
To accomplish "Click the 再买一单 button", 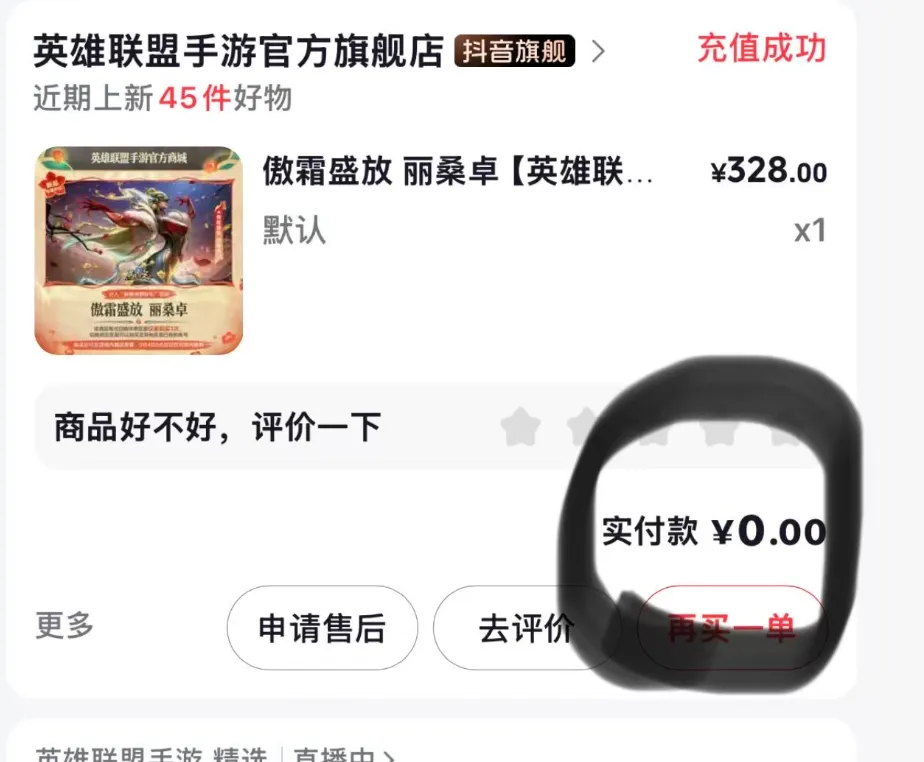I will [732, 628].
